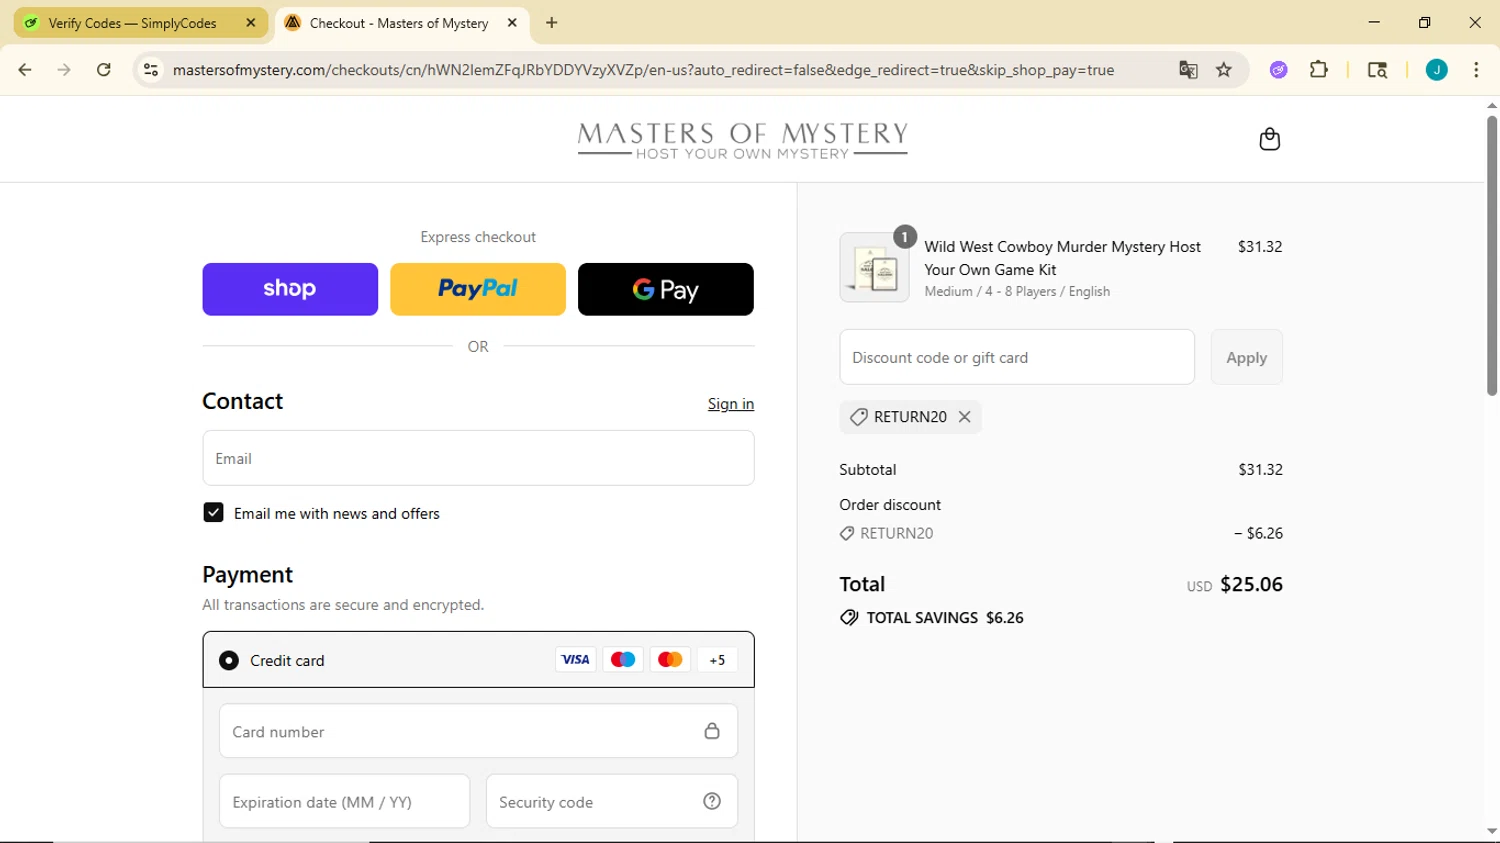
Task: Click the Wild West Cowboy Murder Mystery product title
Action: tap(1062, 258)
